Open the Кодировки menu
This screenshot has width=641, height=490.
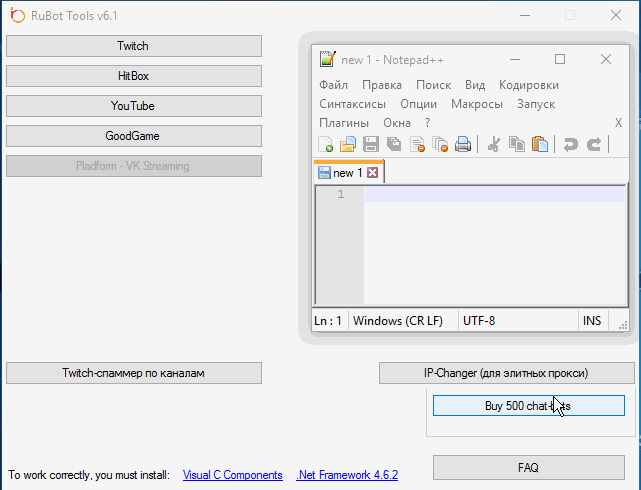pyautogui.click(x=528, y=85)
